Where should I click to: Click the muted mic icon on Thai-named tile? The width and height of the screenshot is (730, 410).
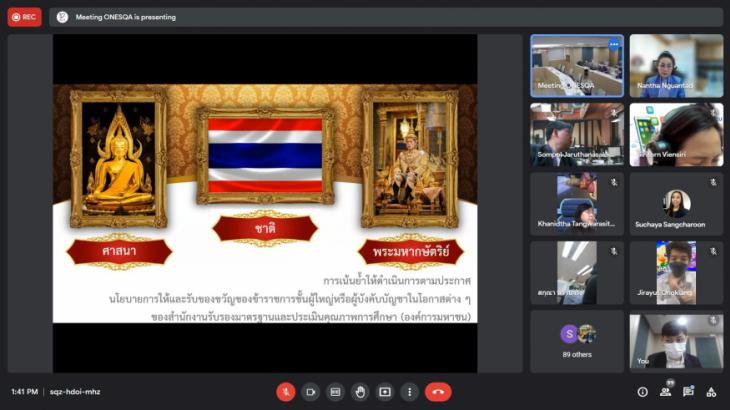pos(614,251)
